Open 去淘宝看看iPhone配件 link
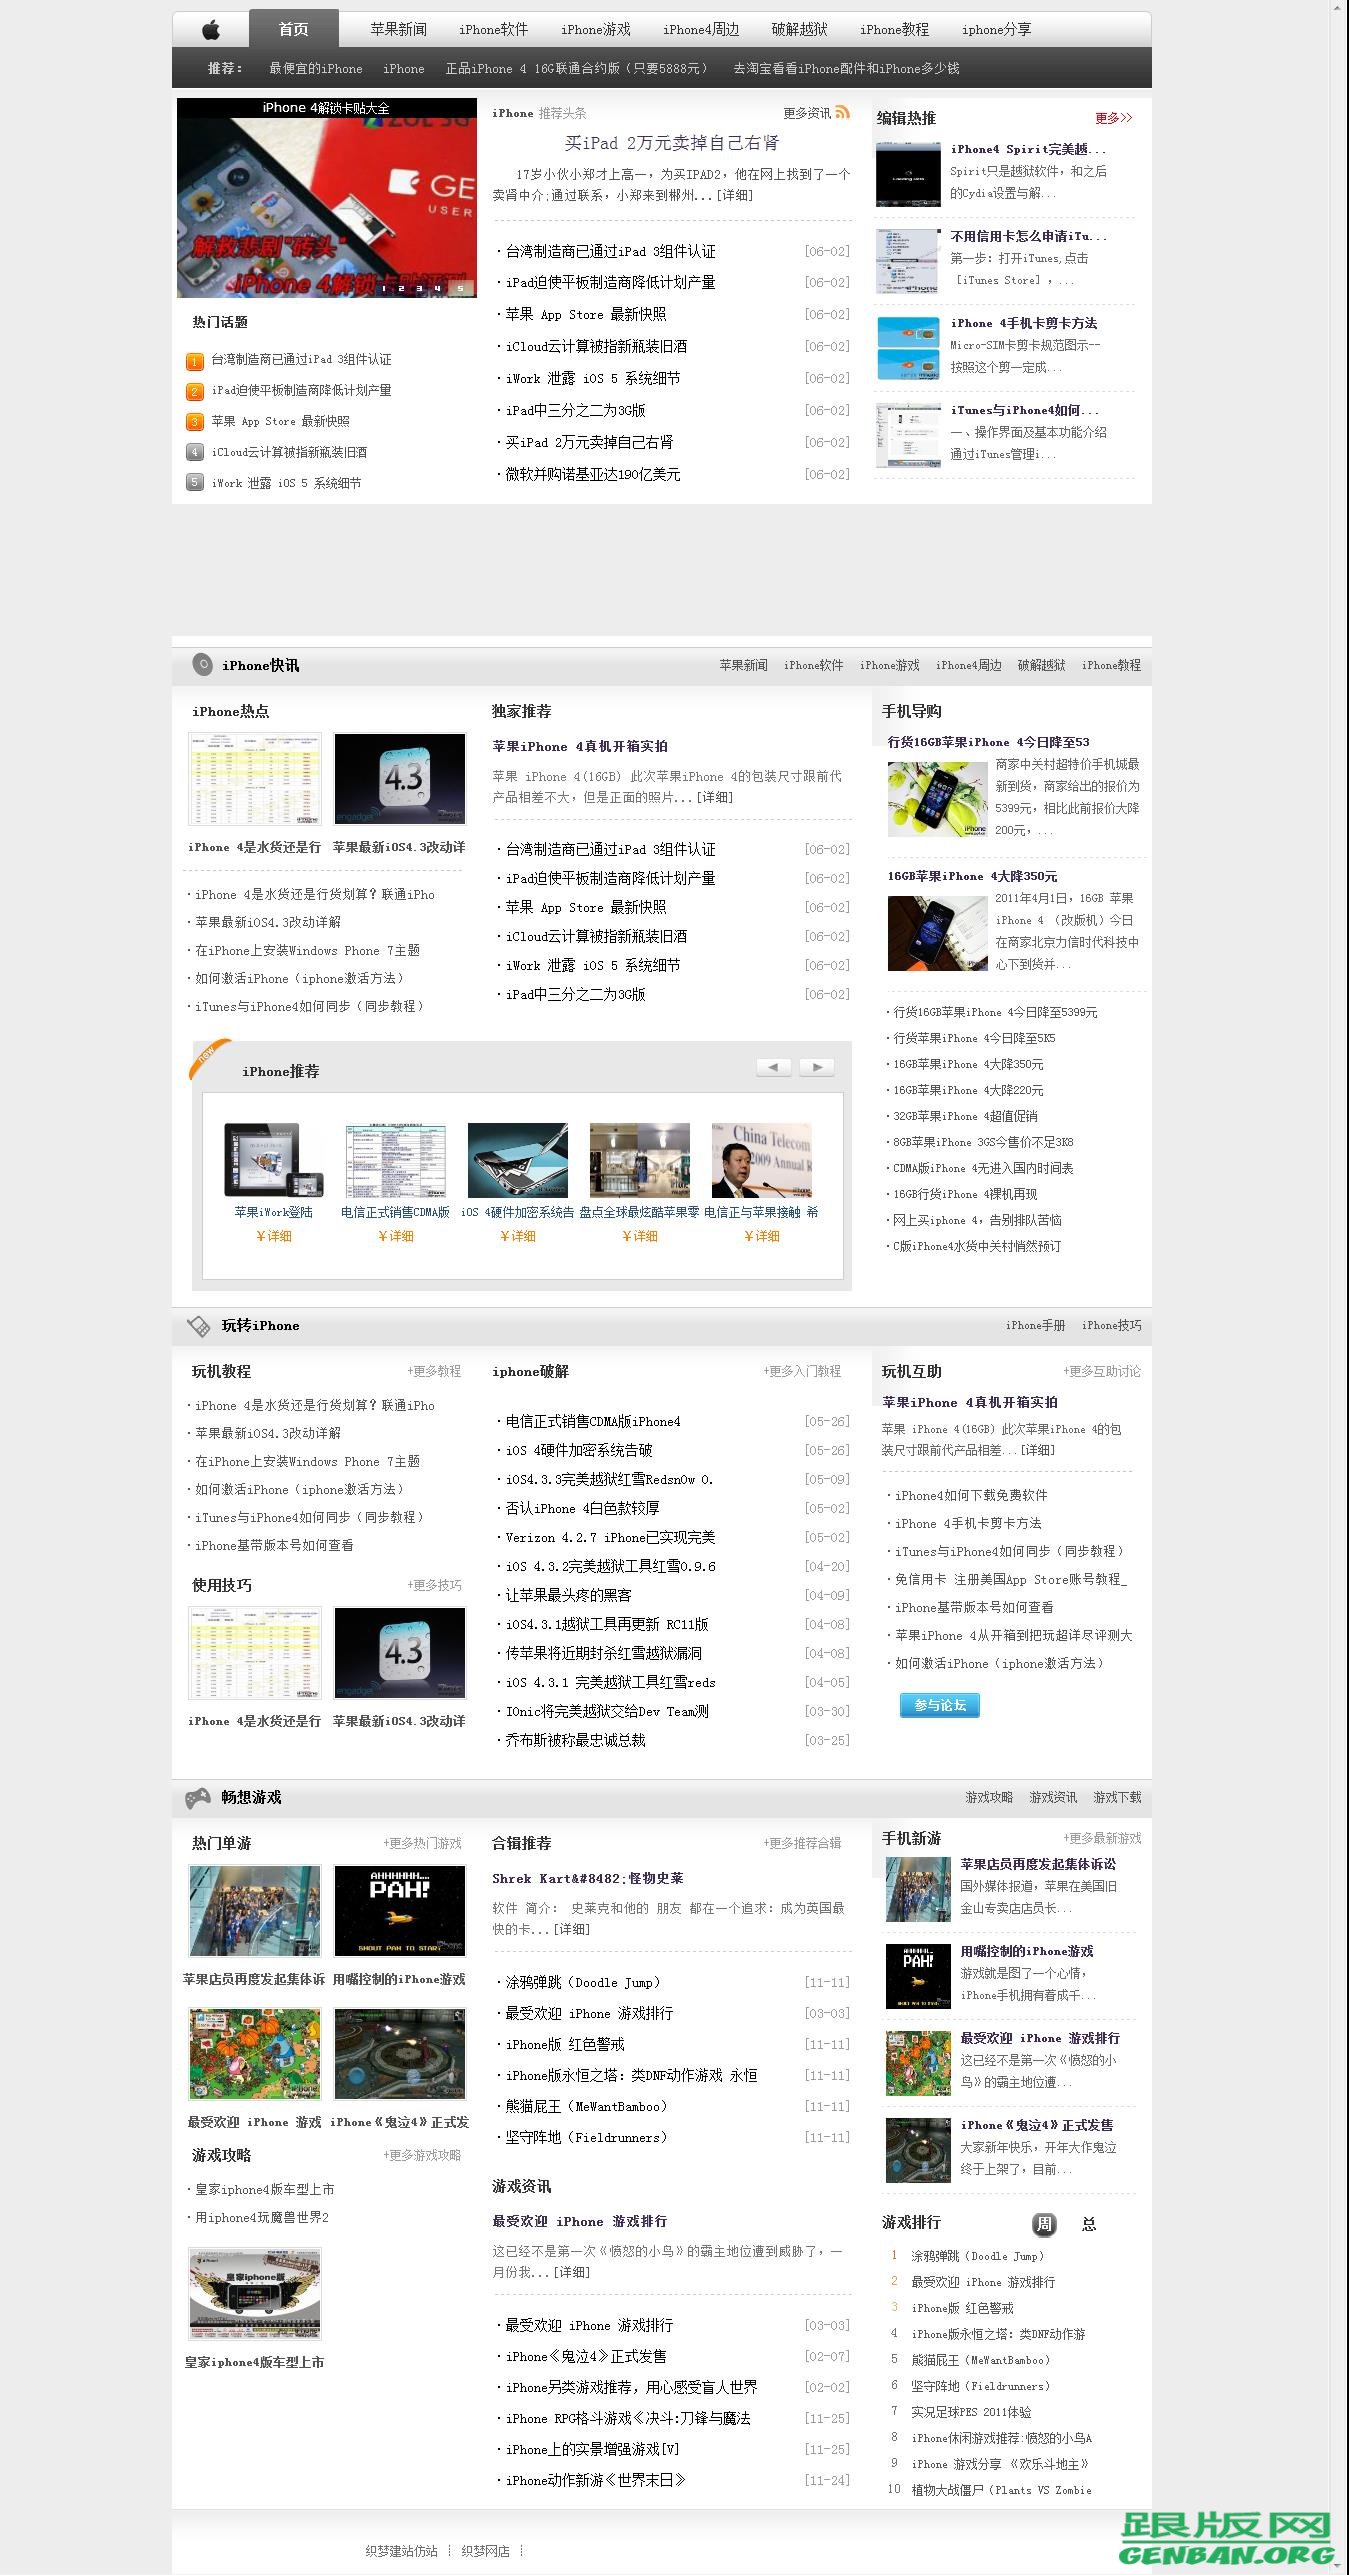 (x=847, y=68)
